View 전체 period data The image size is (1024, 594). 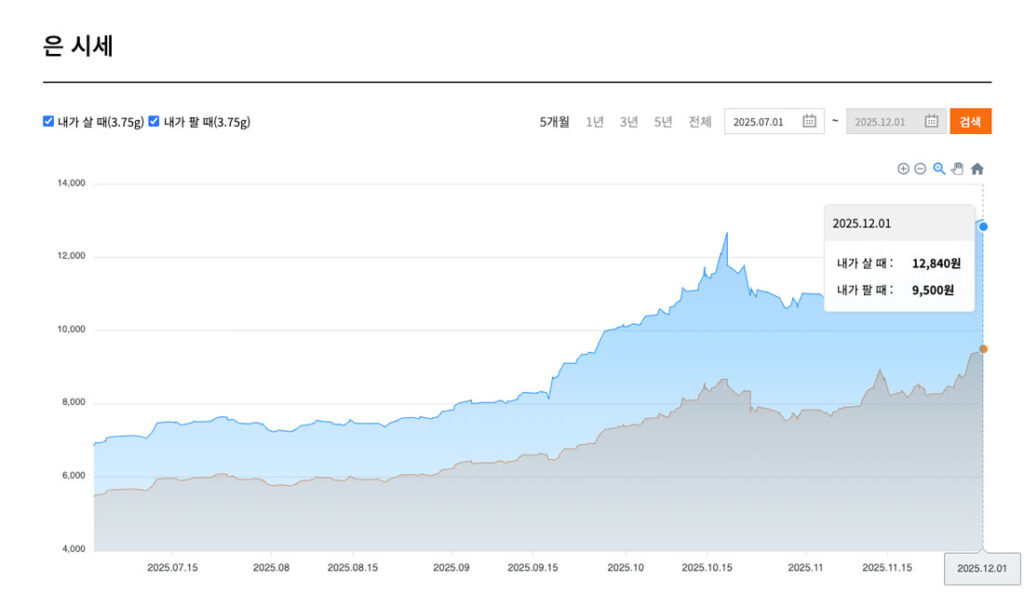pyautogui.click(x=700, y=122)
